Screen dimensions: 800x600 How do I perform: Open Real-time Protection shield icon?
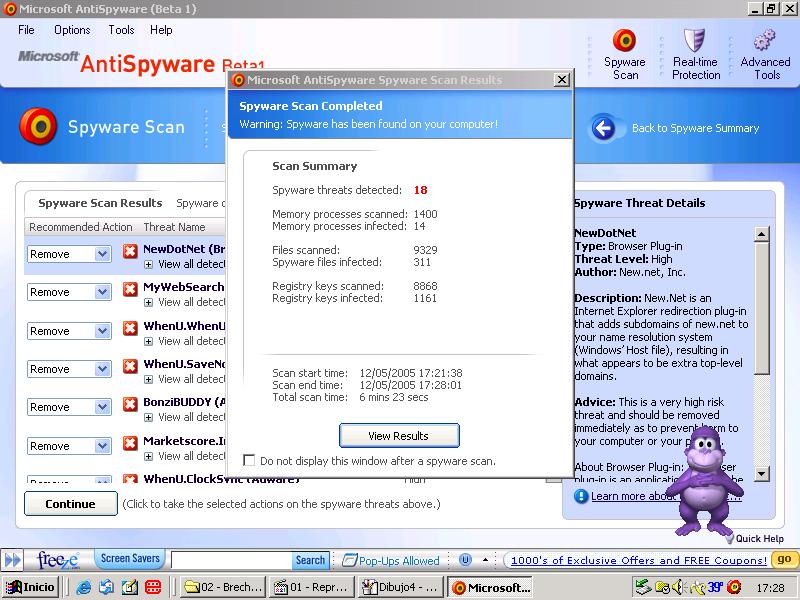coord(694,40)
